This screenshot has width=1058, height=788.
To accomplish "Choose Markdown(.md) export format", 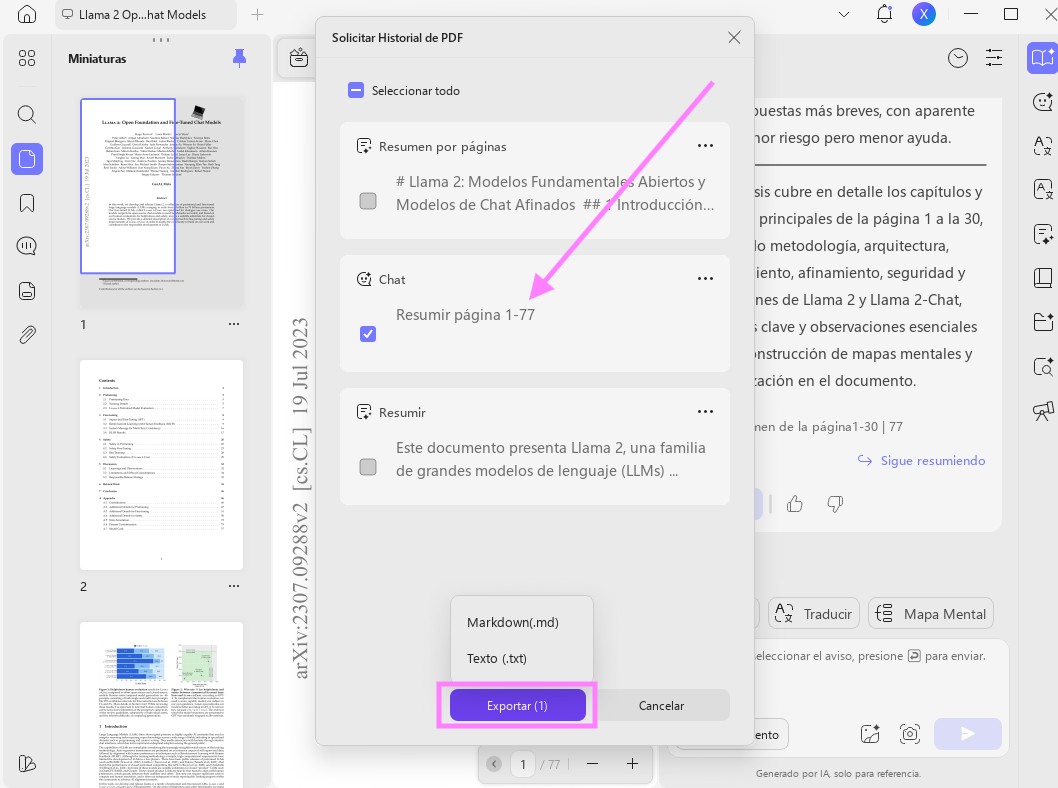I will click(513, 622).
